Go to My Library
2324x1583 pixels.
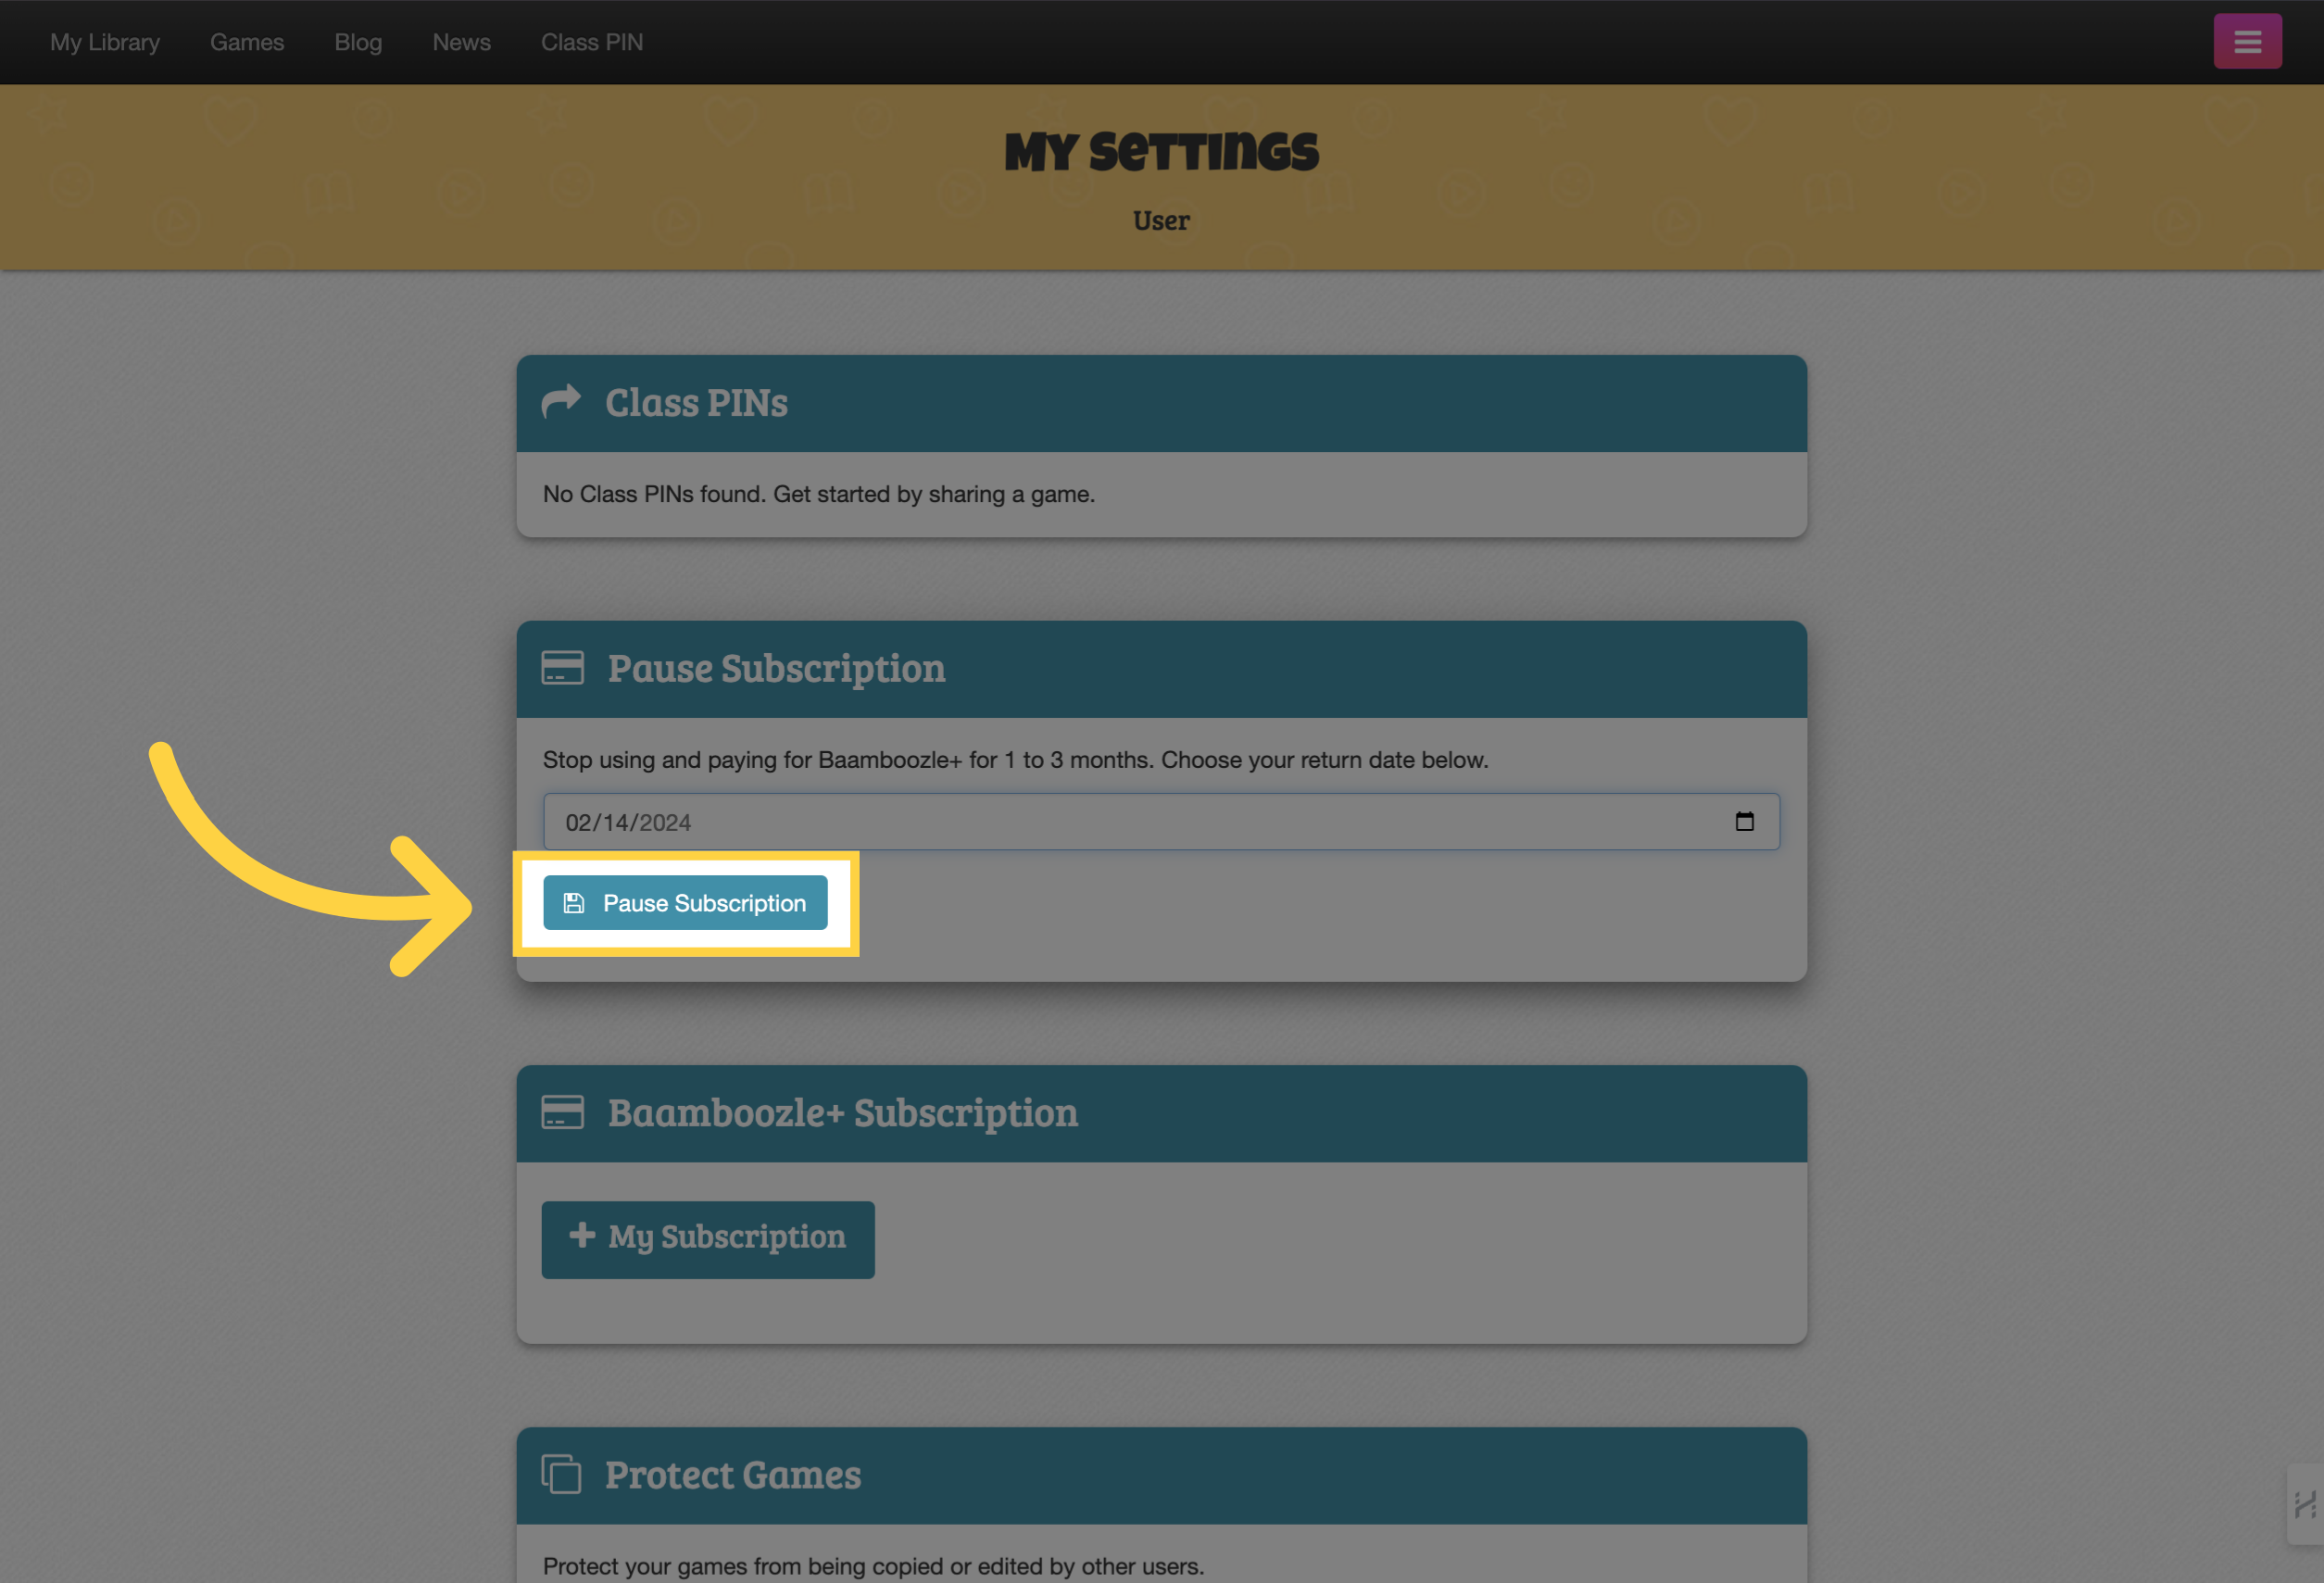(105, 42)
